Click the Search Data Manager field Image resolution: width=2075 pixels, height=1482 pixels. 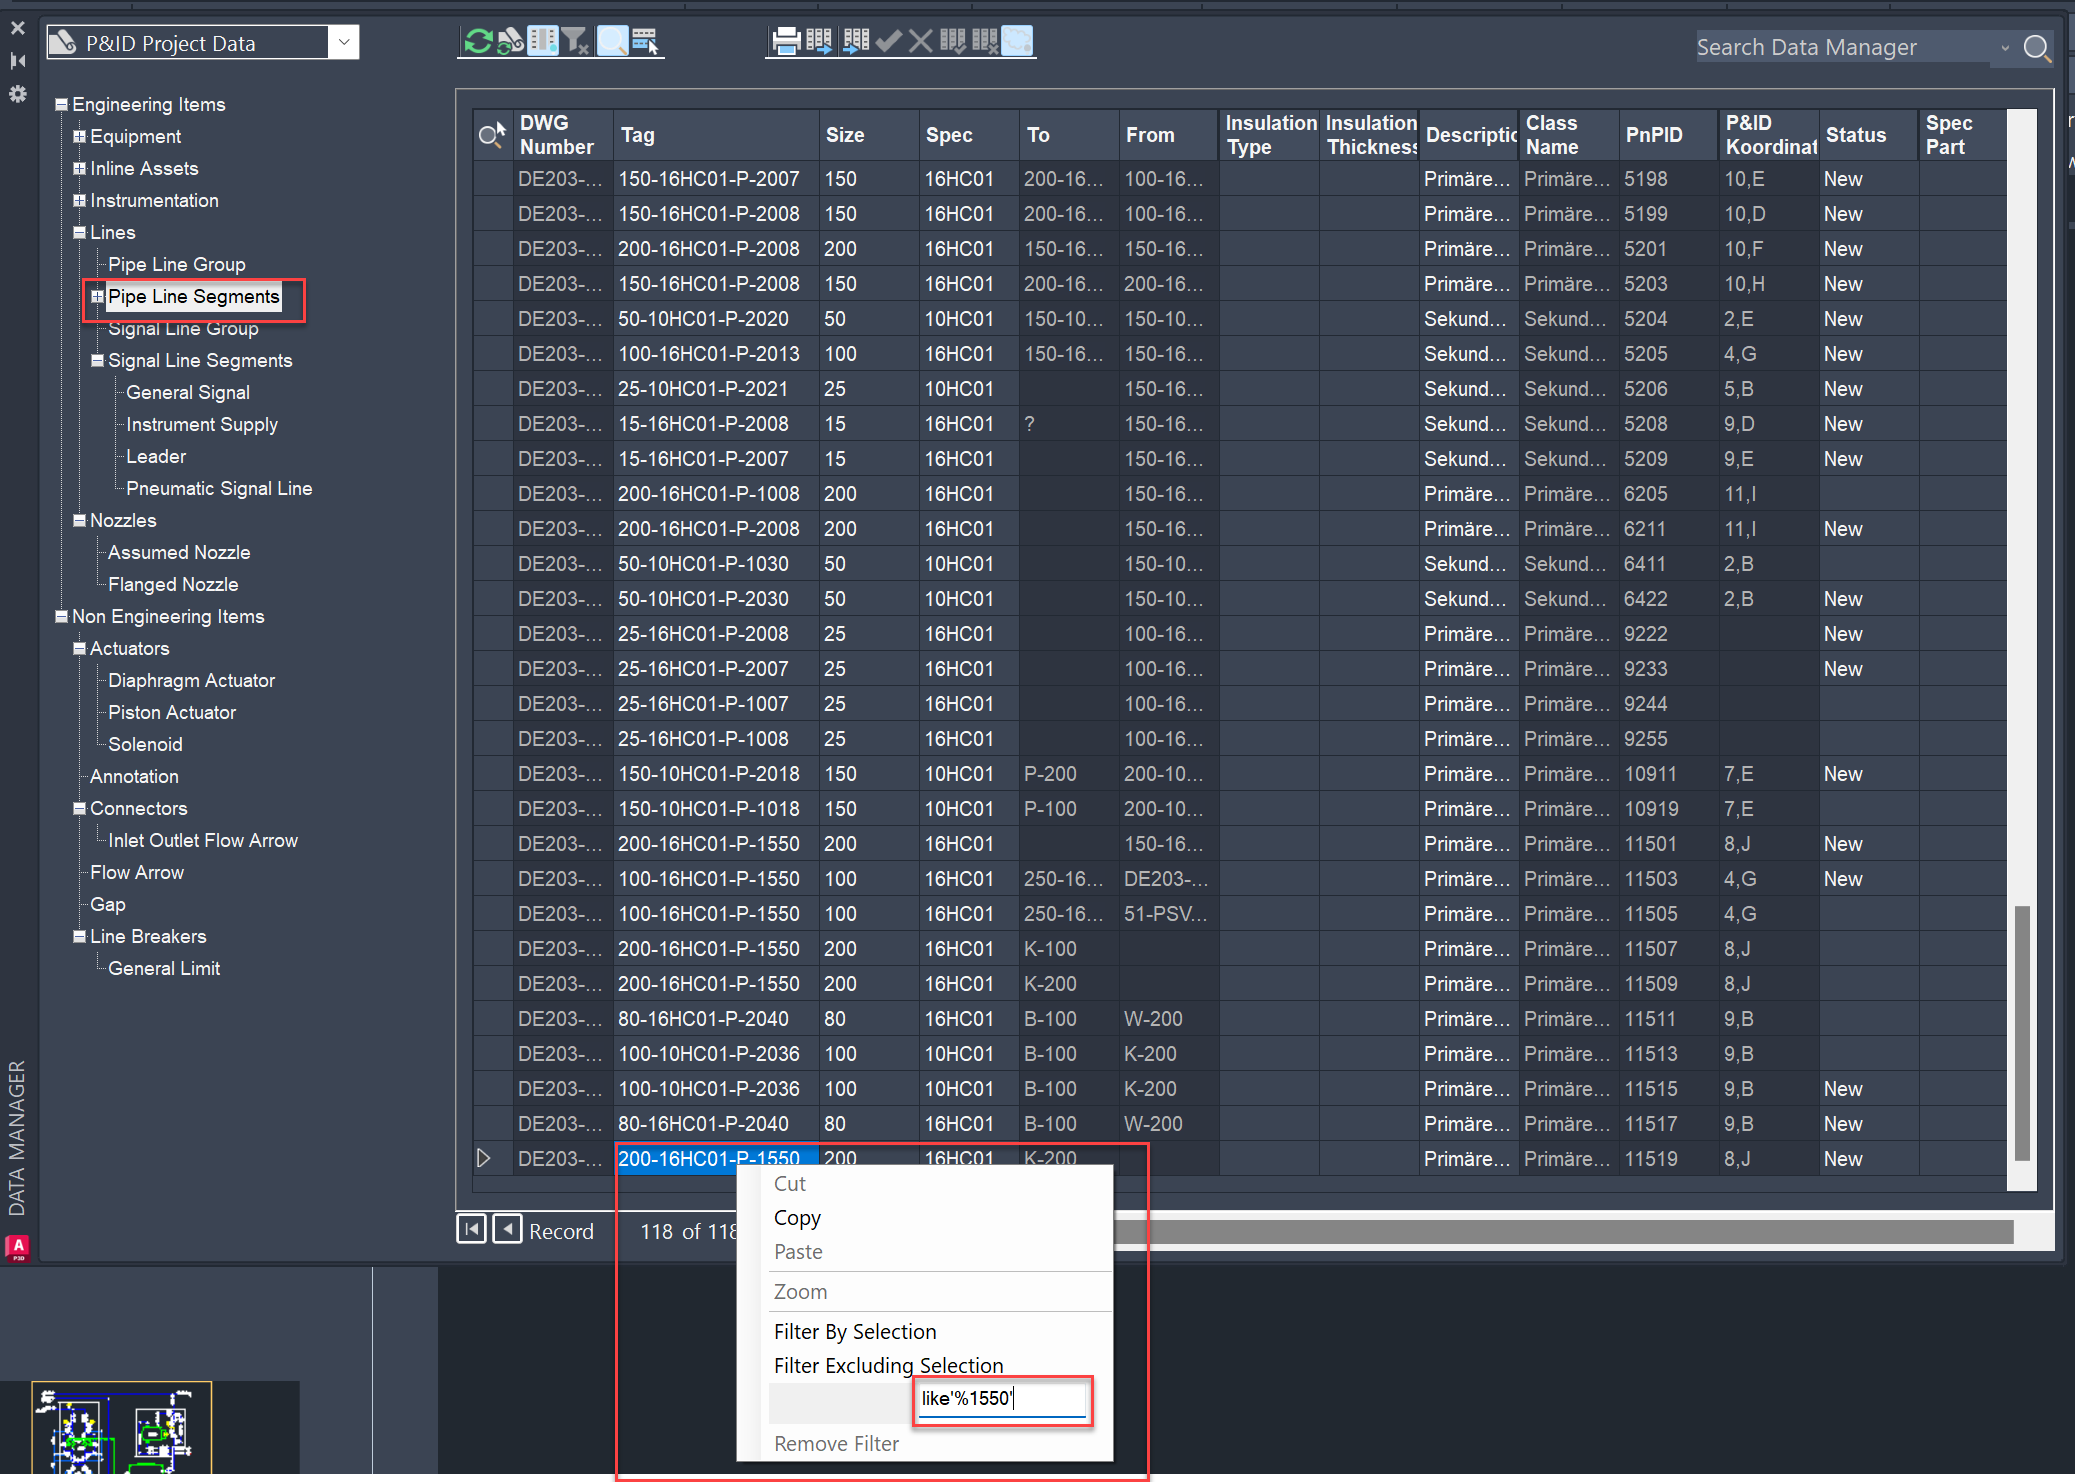click(x=1840, y=46)
